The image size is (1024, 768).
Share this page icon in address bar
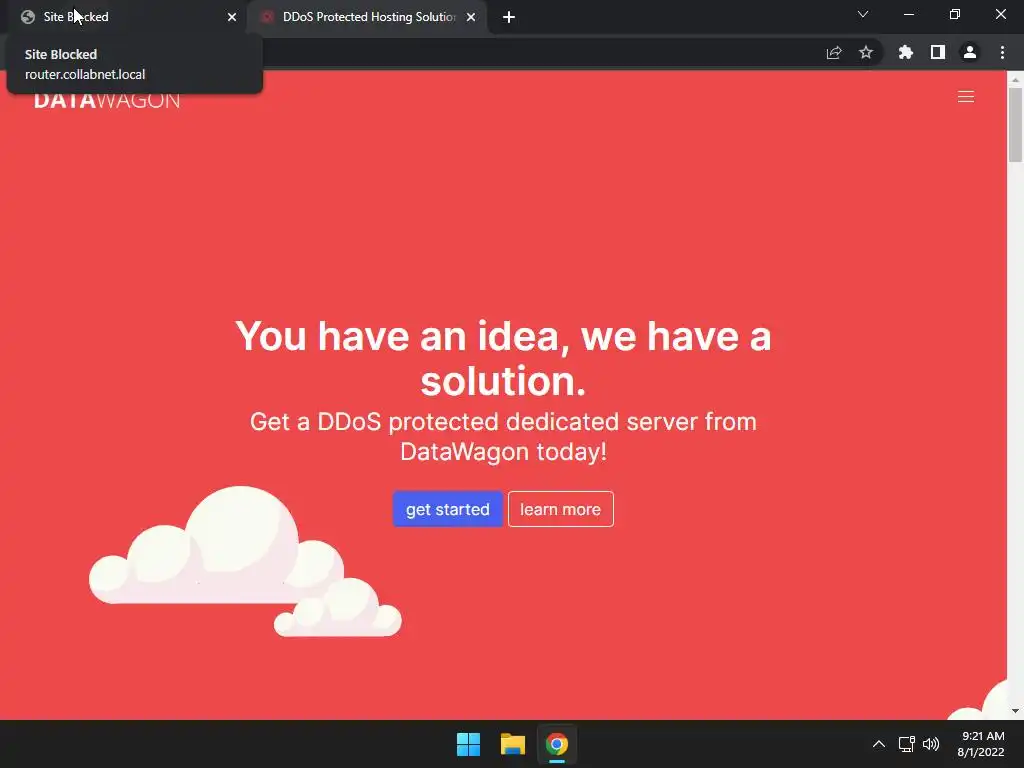834,53
